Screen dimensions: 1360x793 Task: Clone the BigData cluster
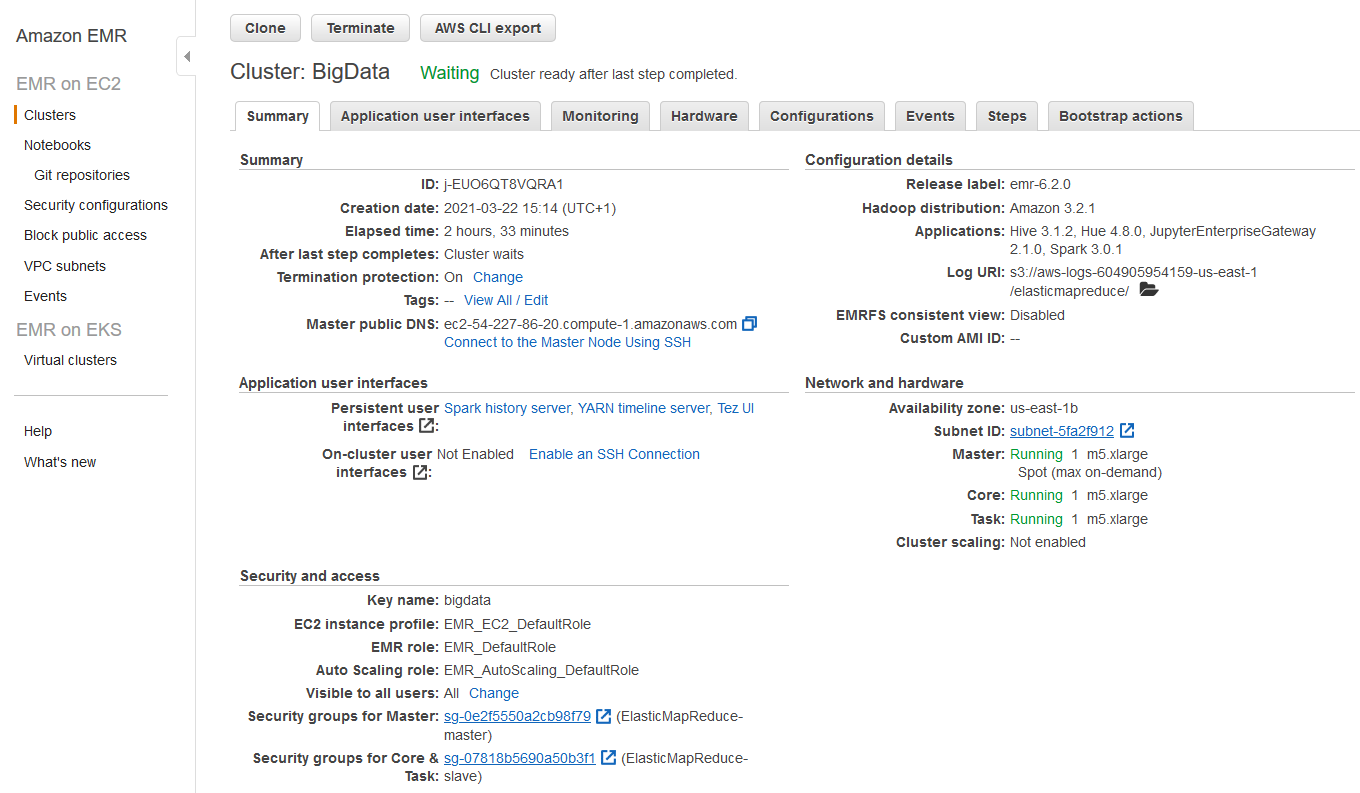(x=265, y=28)
